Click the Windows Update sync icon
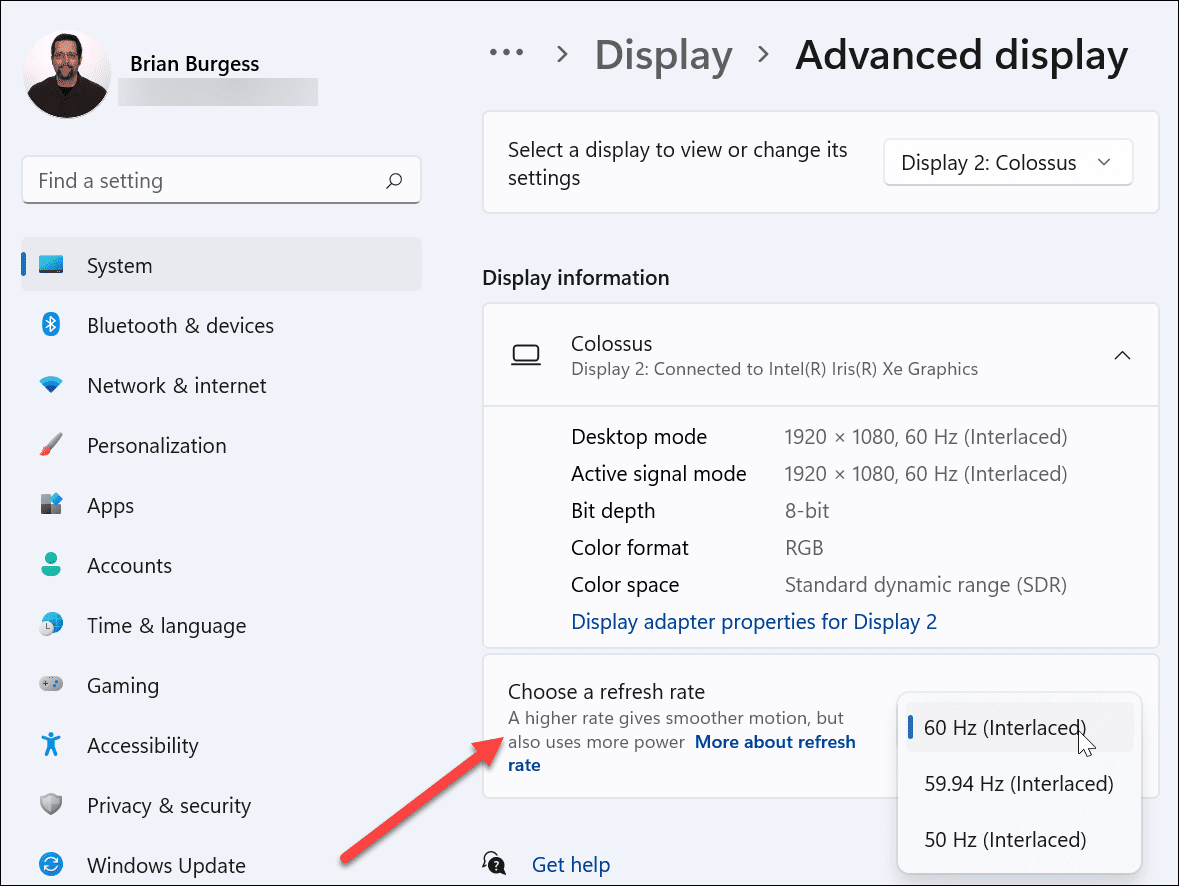The width and height of the screenshot is (1179, 886). tap(50, 864)
